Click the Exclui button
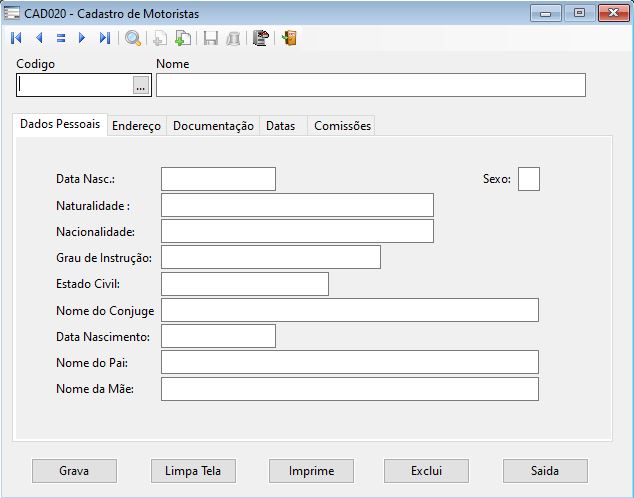The height and width of the screenshot is (498, 634). point(426,471)
